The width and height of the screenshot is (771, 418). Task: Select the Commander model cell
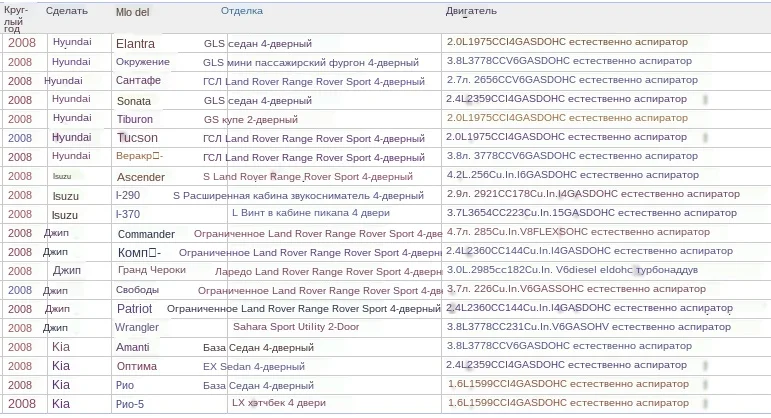click(146, 234)
